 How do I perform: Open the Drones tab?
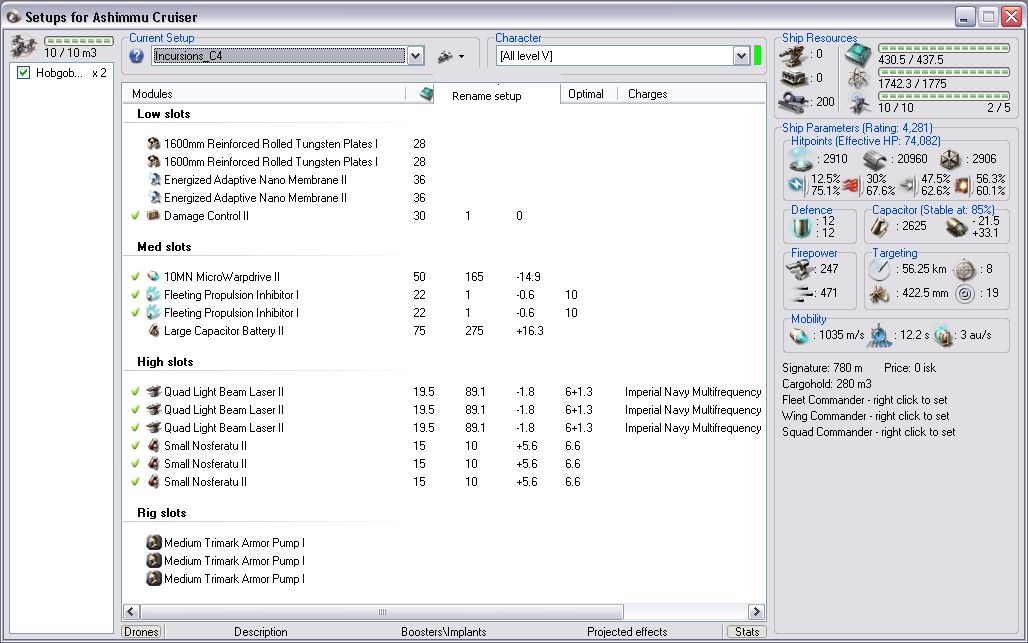(x=142, y=632)
